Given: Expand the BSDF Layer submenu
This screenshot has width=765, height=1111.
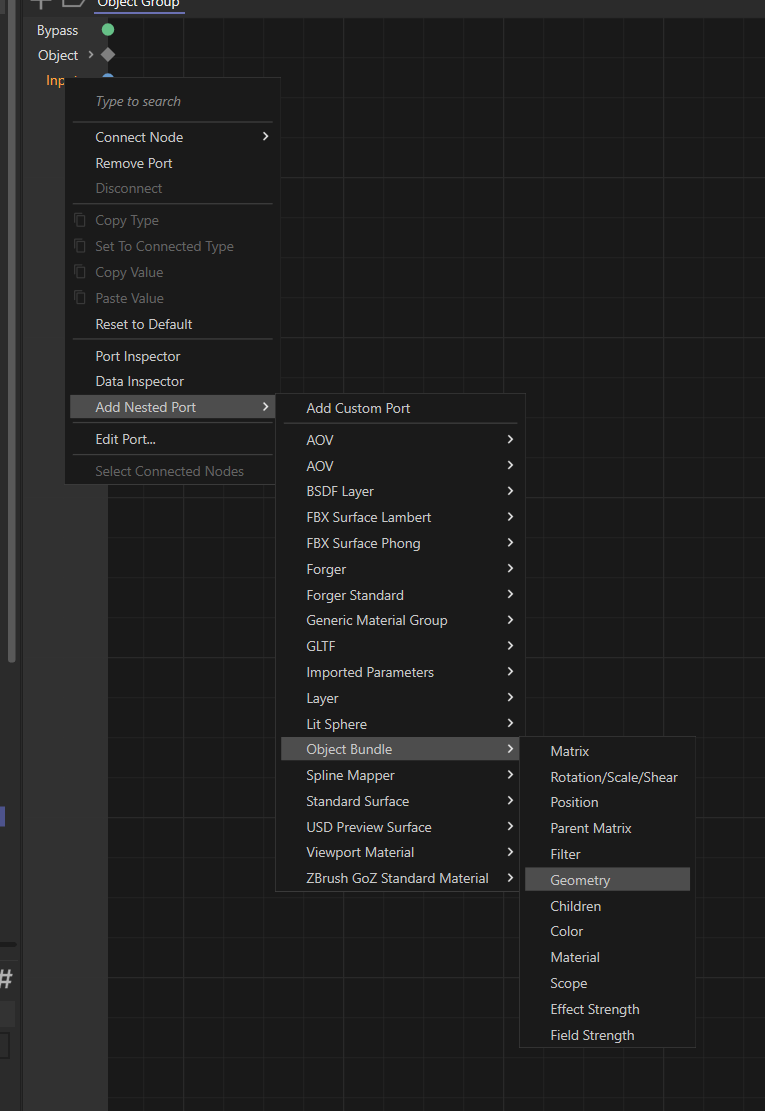Looking at the screenshot, I should pyautogui.click(x=510, y=491).
